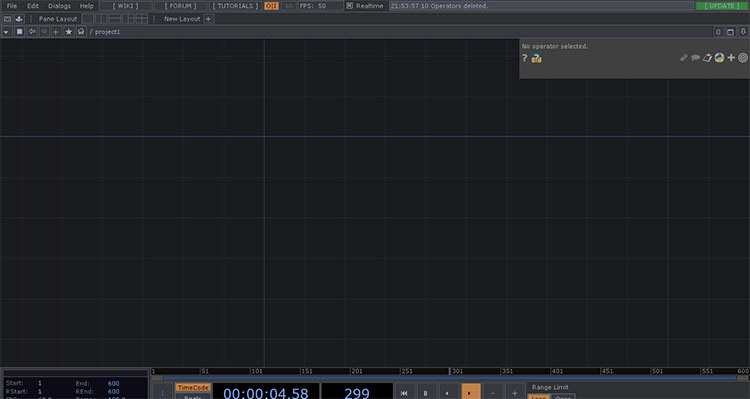Click the Python logo icon beside the plus
Viewport: 750px width, 399px height.
click(719, 58)
